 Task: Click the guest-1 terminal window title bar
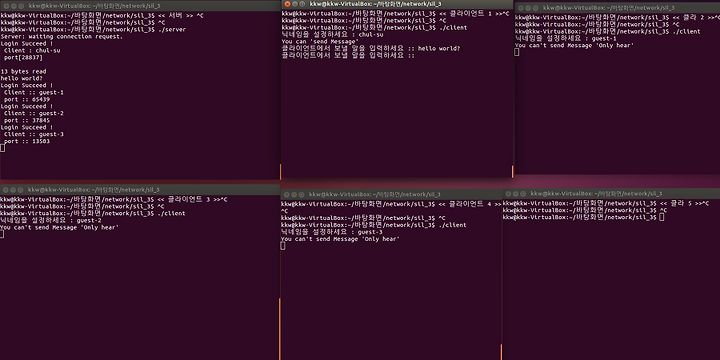pyautogui.click(x=618, y=8)
